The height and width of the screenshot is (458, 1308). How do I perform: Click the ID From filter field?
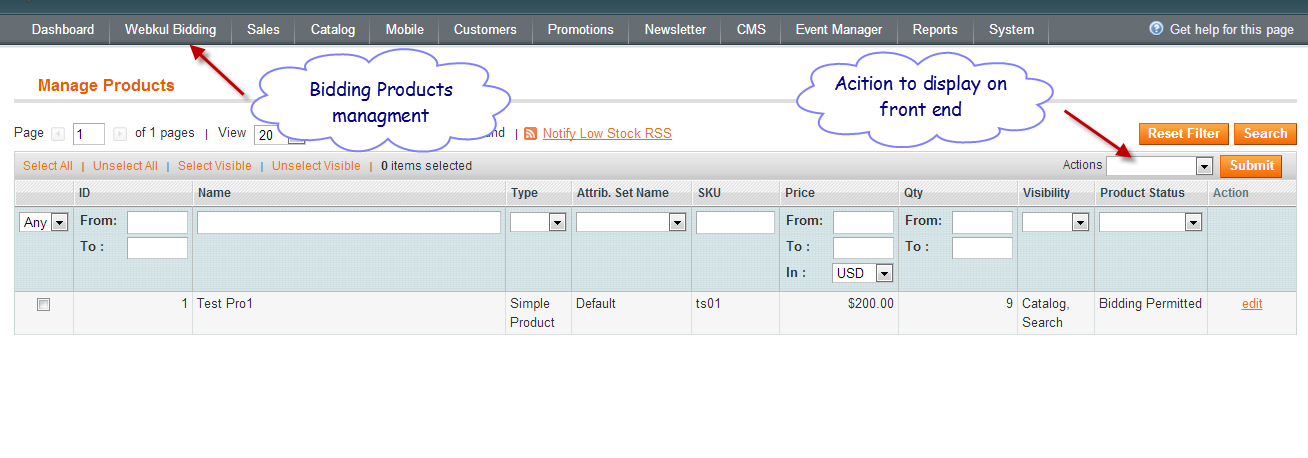pyautogui.click(x=157, y=222)
